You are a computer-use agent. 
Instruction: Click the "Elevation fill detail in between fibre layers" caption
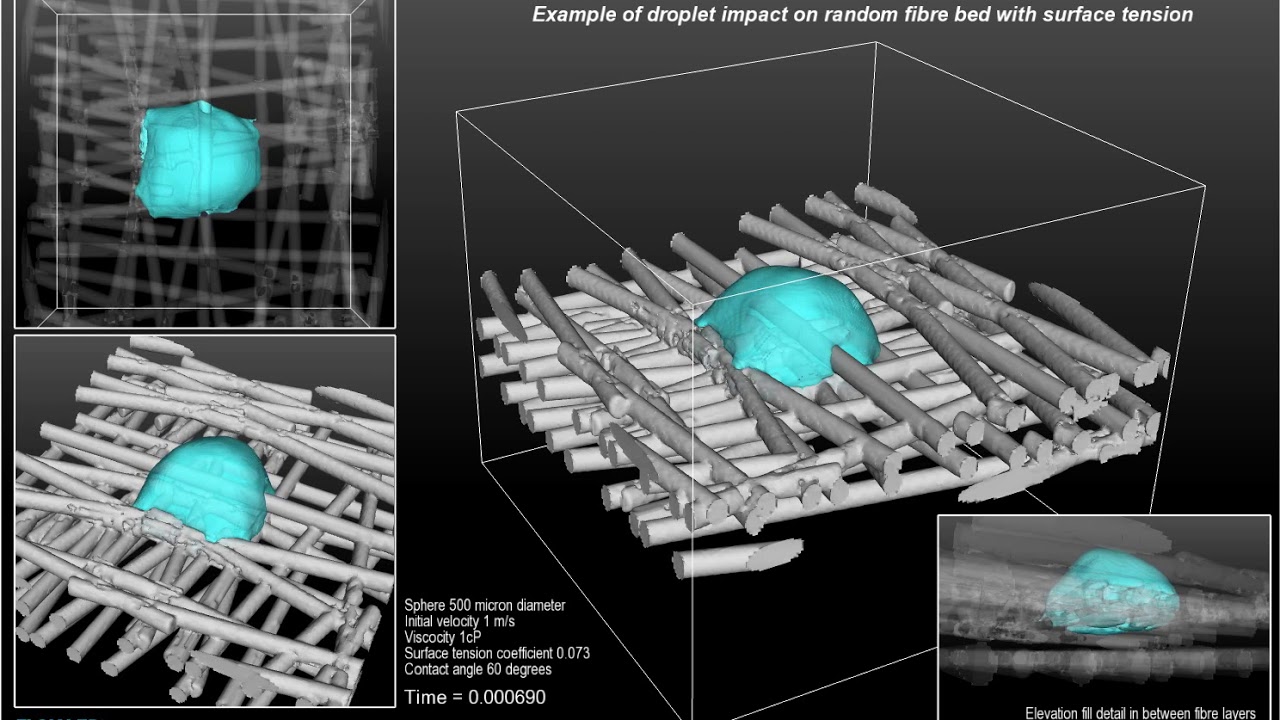pyautogui.click(x=1140, y=713)
